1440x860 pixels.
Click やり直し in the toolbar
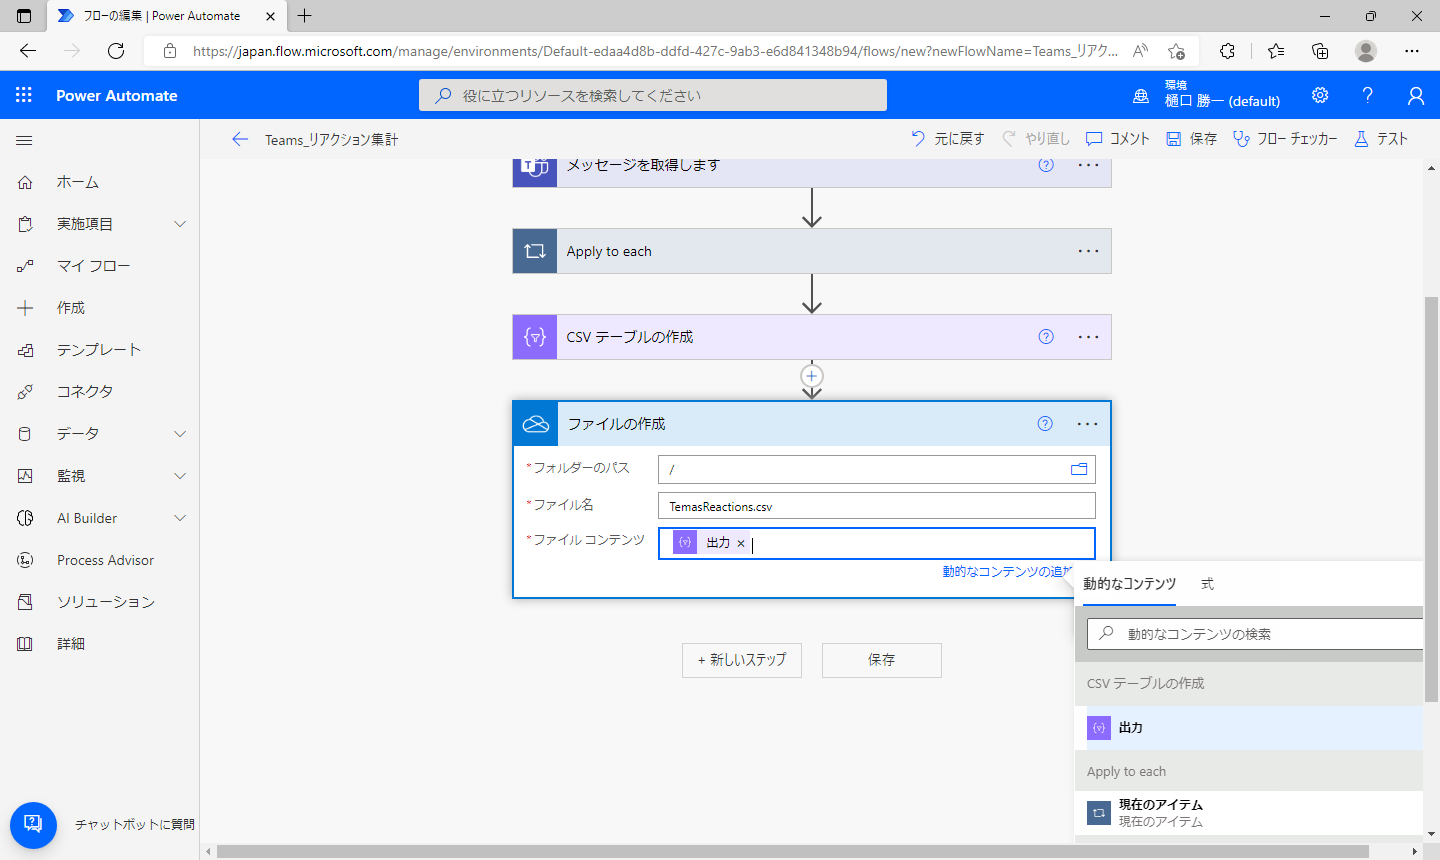tap(1035, 139)
